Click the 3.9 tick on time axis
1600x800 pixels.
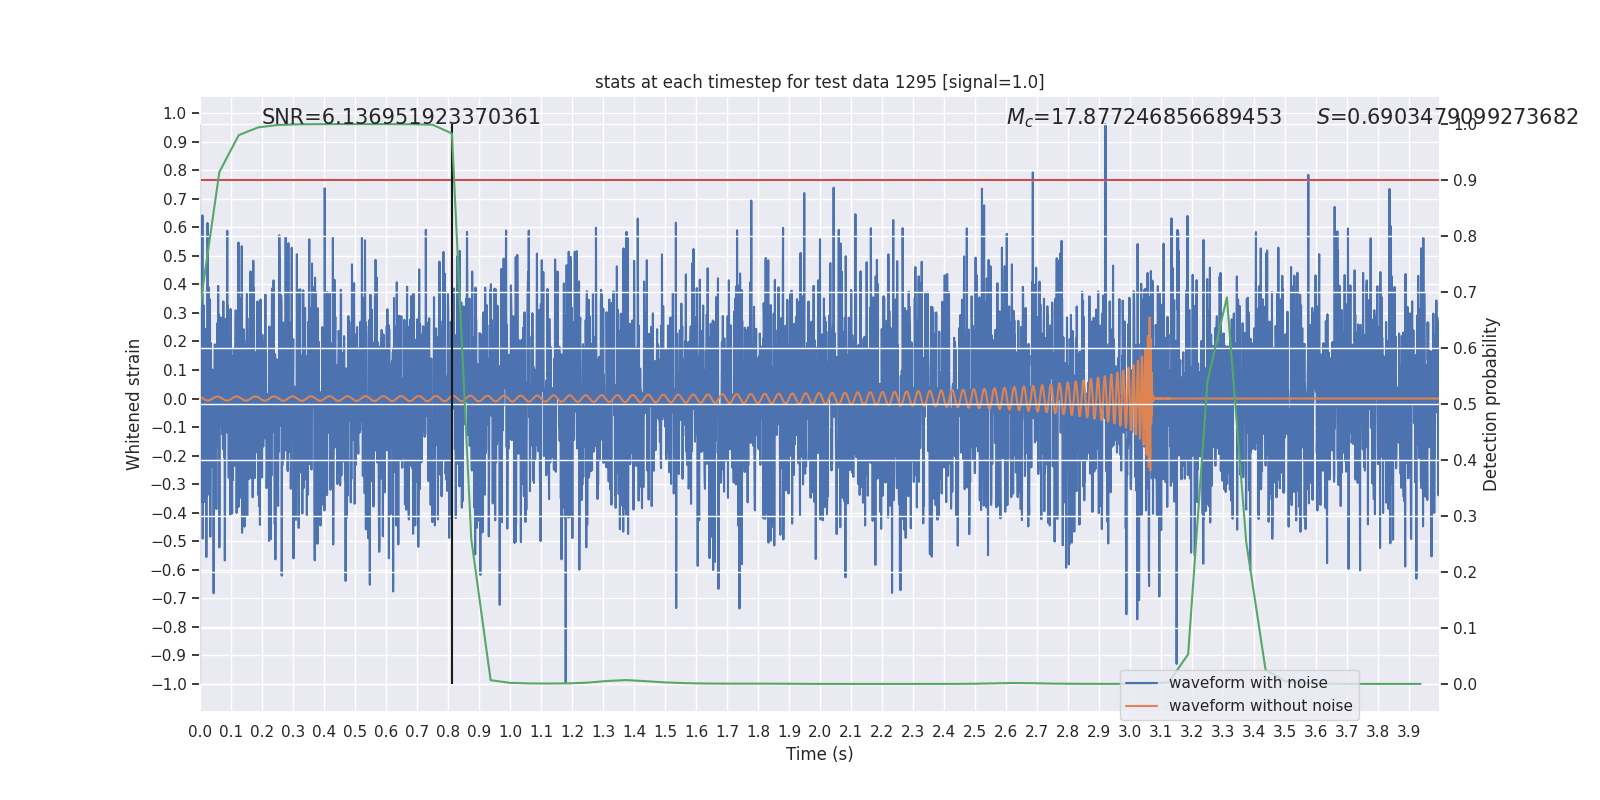[1408, 732]
